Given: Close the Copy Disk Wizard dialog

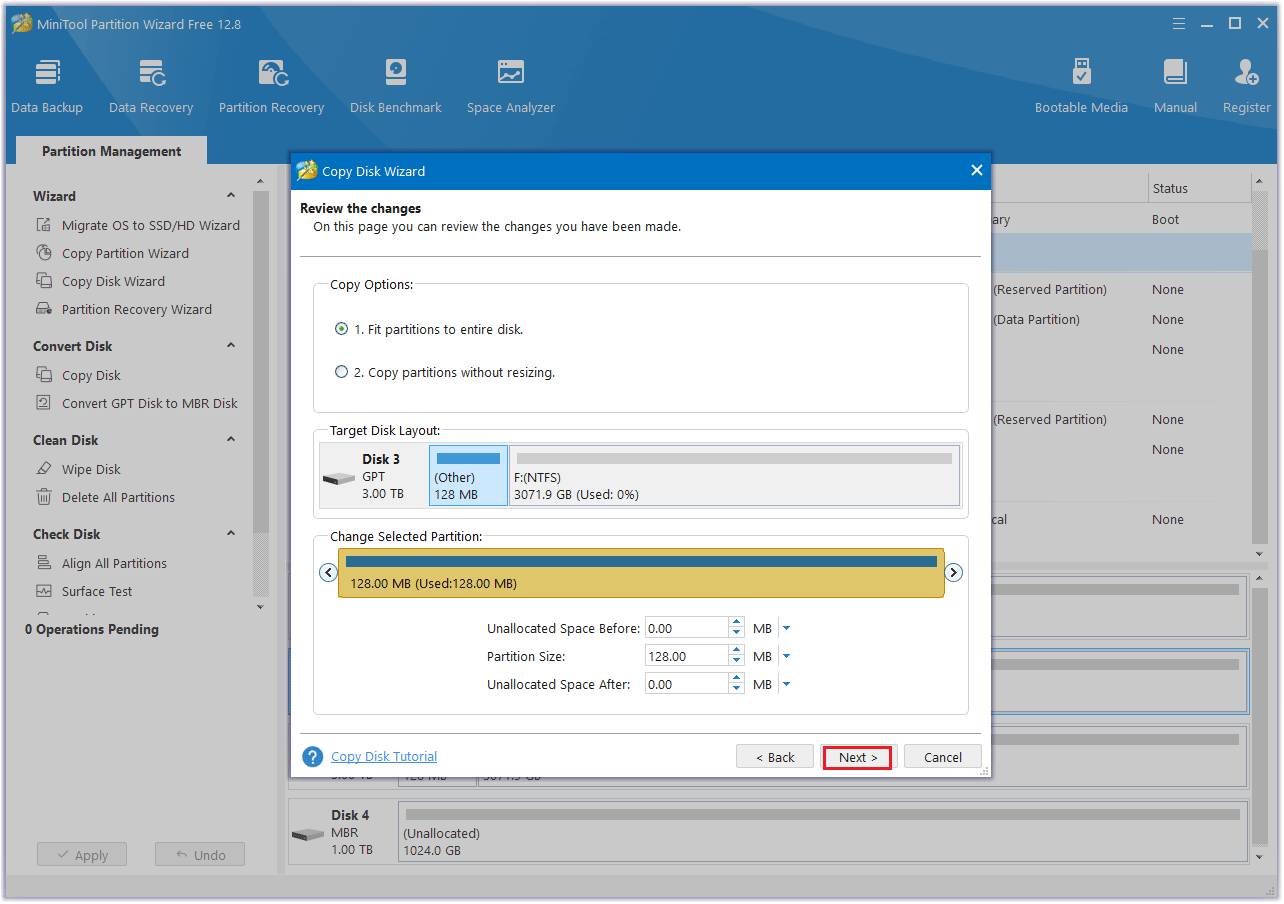Looking at the screenshot, I should point(977,171).
